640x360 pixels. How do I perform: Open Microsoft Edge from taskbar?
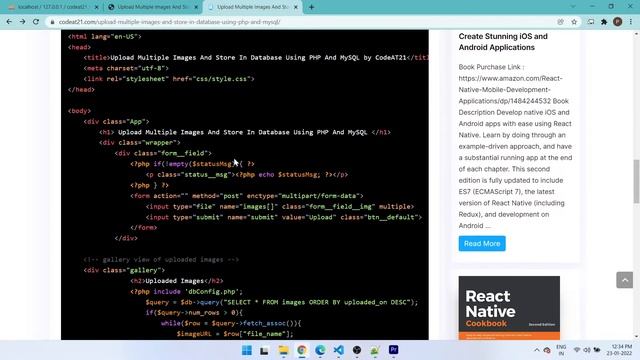pos(320,350)
